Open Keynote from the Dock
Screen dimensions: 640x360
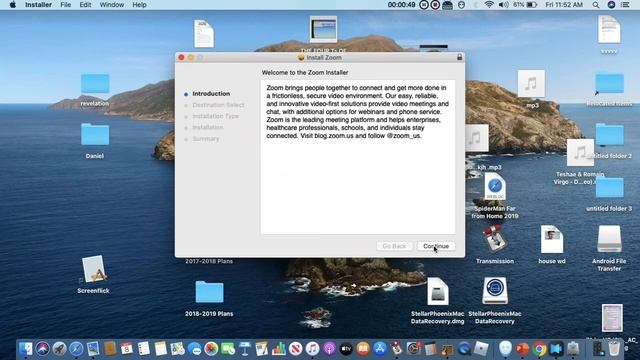pos(245,349)
